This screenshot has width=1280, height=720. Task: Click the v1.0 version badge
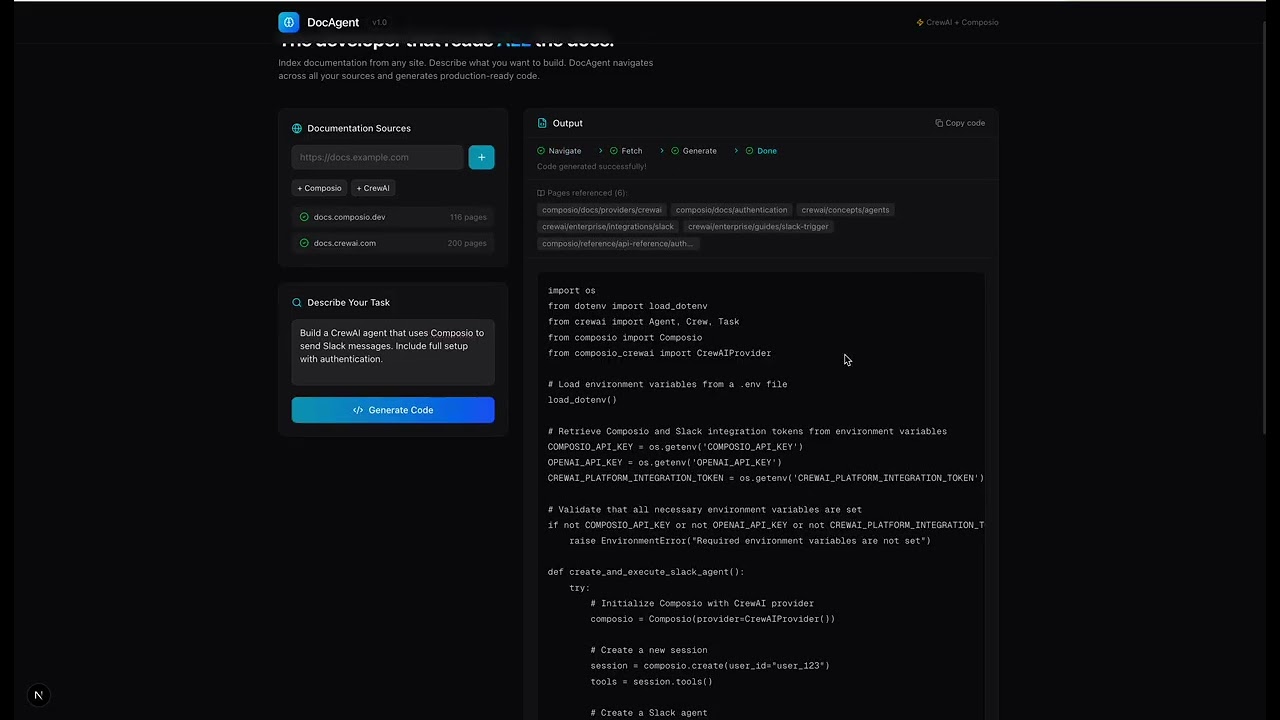[380, 22]
